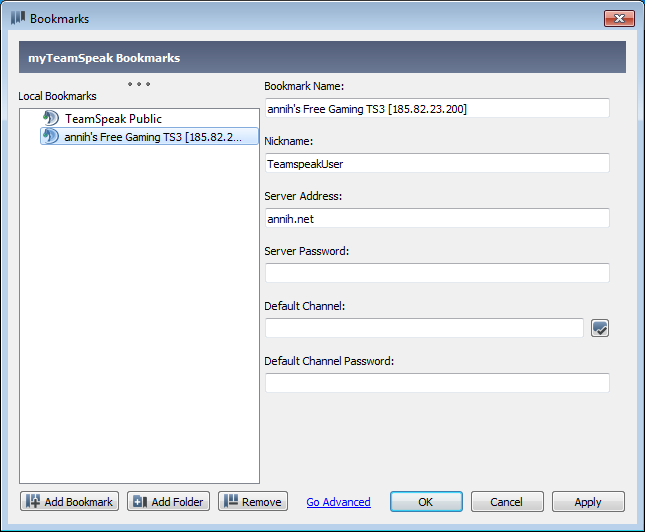Select the TeamSpeak Public bookmark
Viewport: 645px width, 532px height.
coord(113,119)
